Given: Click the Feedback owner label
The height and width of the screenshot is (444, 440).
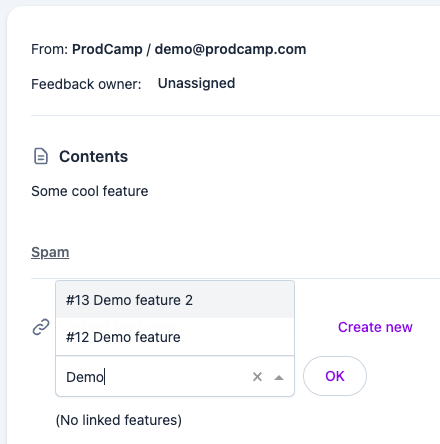Looking at the screenshot, I should coord(86,84).
